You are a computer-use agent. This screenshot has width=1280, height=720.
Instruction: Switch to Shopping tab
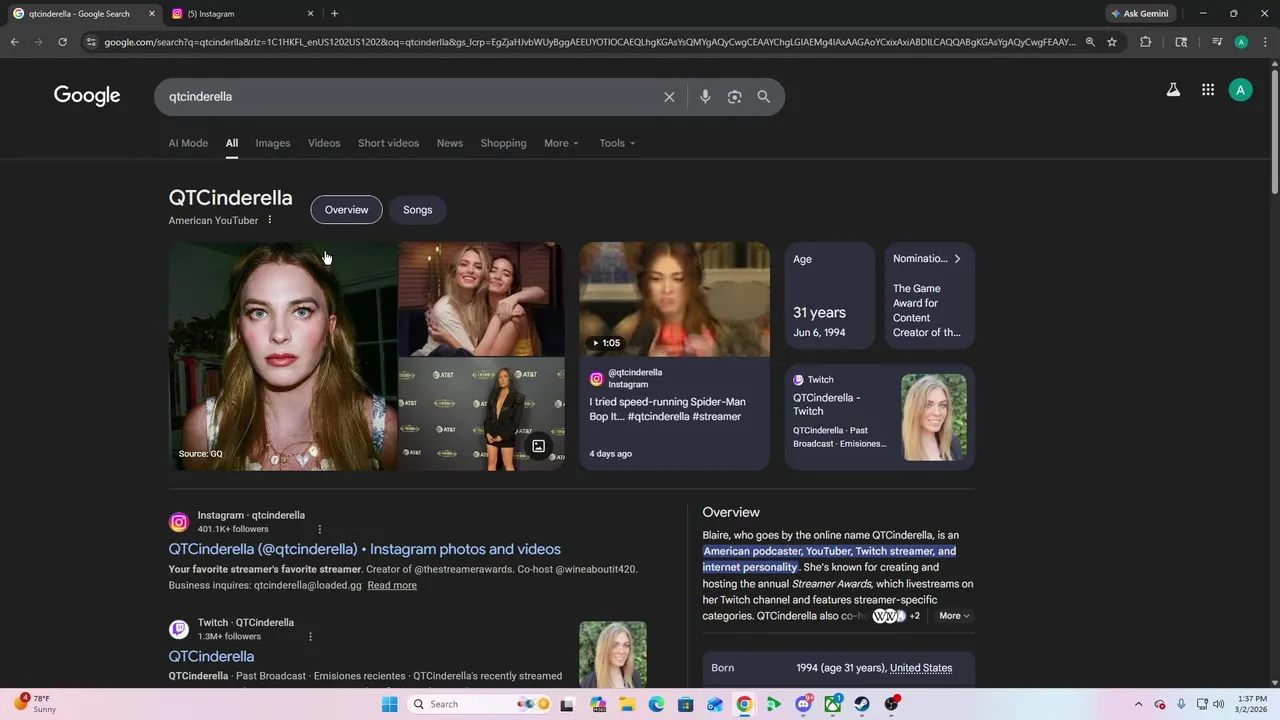point(503,143)
